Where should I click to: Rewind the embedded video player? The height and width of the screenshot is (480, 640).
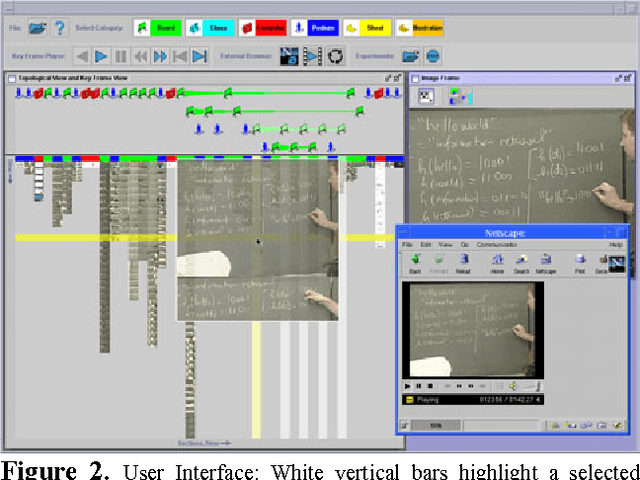point(459,386)
